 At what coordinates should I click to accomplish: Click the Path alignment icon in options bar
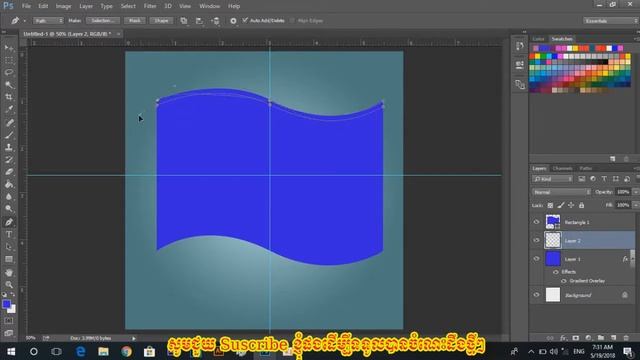(199, 20)
